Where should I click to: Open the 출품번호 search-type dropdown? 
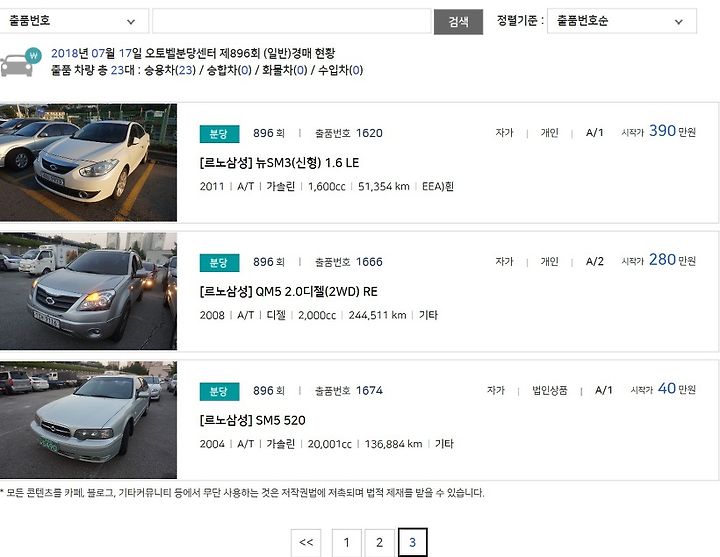pyautogui.click(x=73, y=21)
